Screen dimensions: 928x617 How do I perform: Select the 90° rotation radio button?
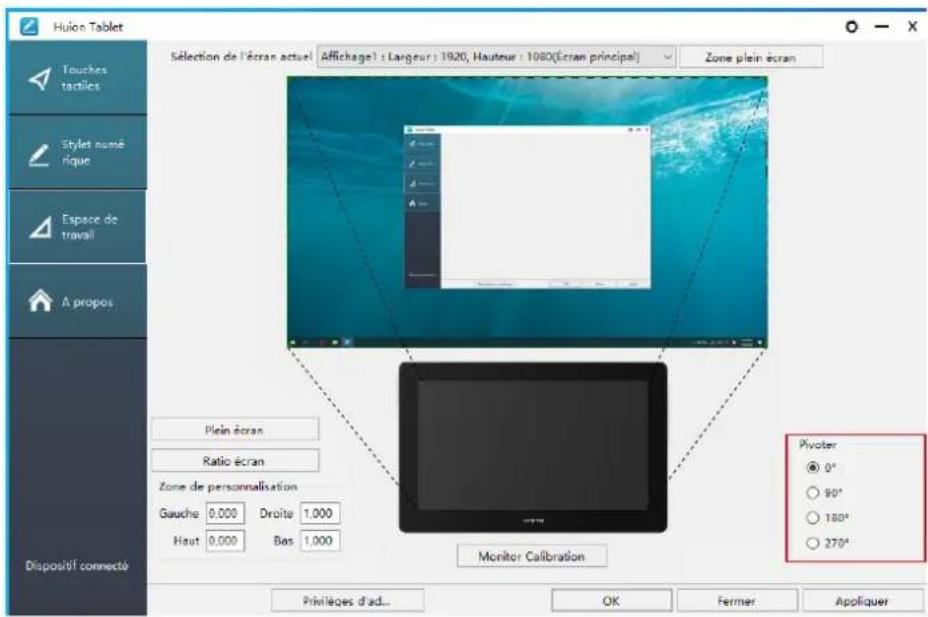(x=813, y=492)
